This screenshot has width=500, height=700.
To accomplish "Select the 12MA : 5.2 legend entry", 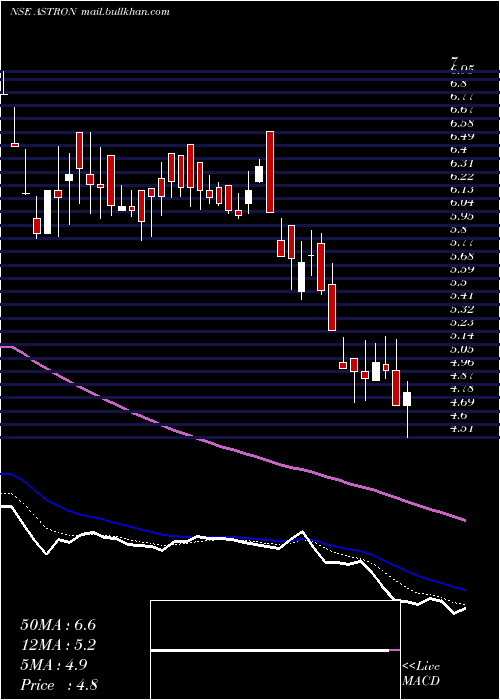I will (58, 645).
